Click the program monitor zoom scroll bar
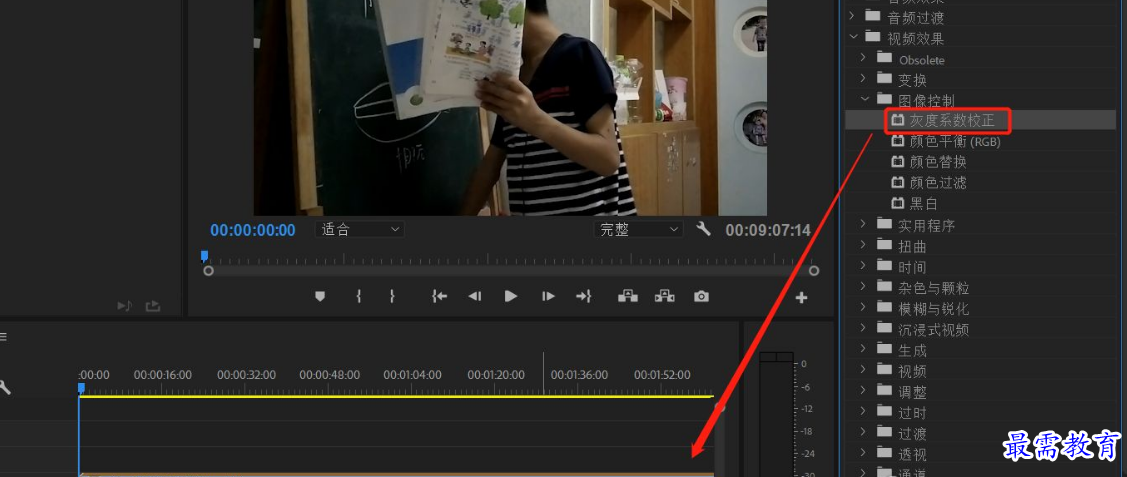1127x477 pixels. tap(510, 271)
